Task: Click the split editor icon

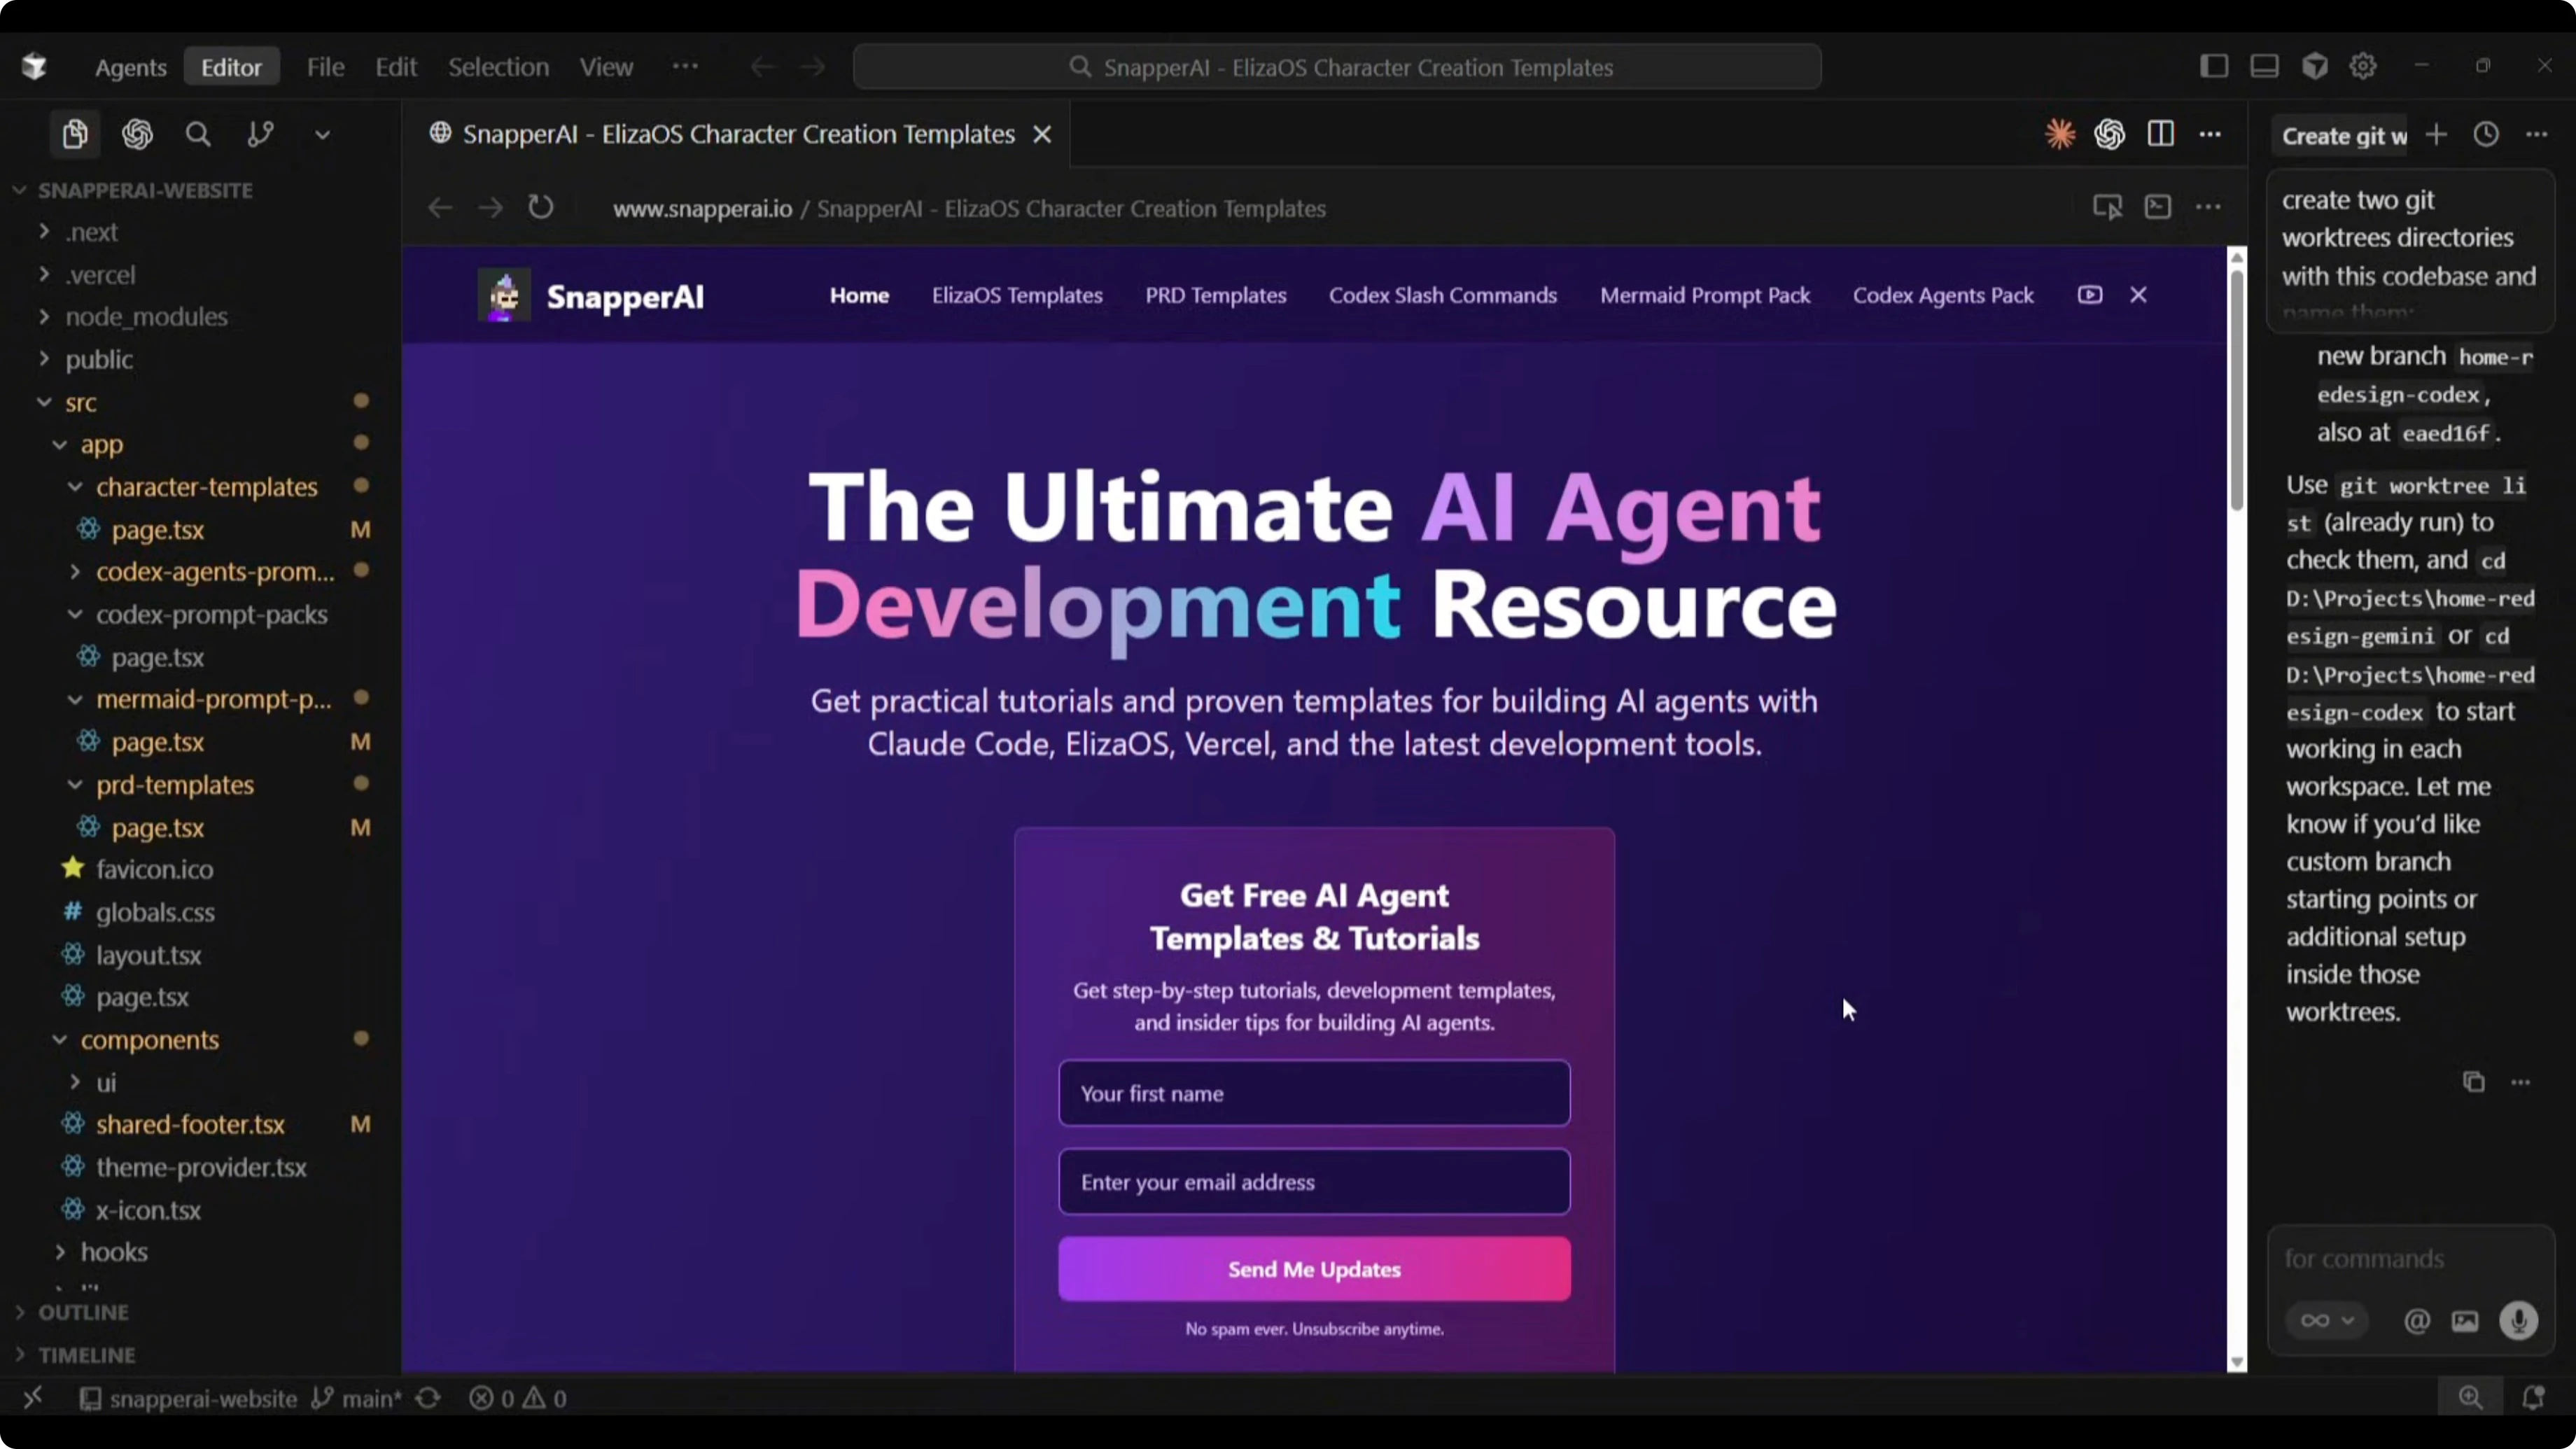Action: pos(2160,134)
